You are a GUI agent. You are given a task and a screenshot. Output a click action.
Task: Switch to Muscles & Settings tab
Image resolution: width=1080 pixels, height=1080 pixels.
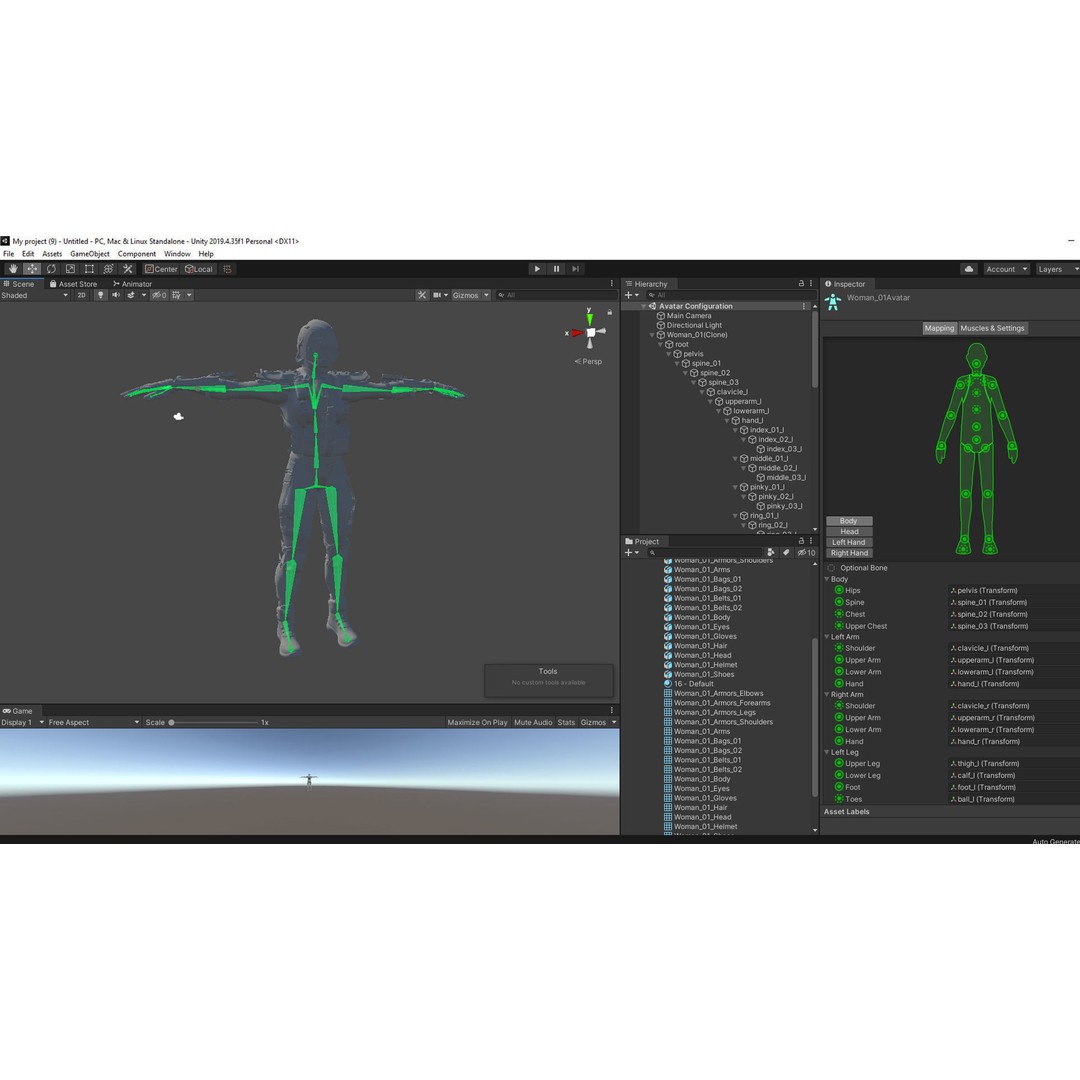(x=993, y=329)
